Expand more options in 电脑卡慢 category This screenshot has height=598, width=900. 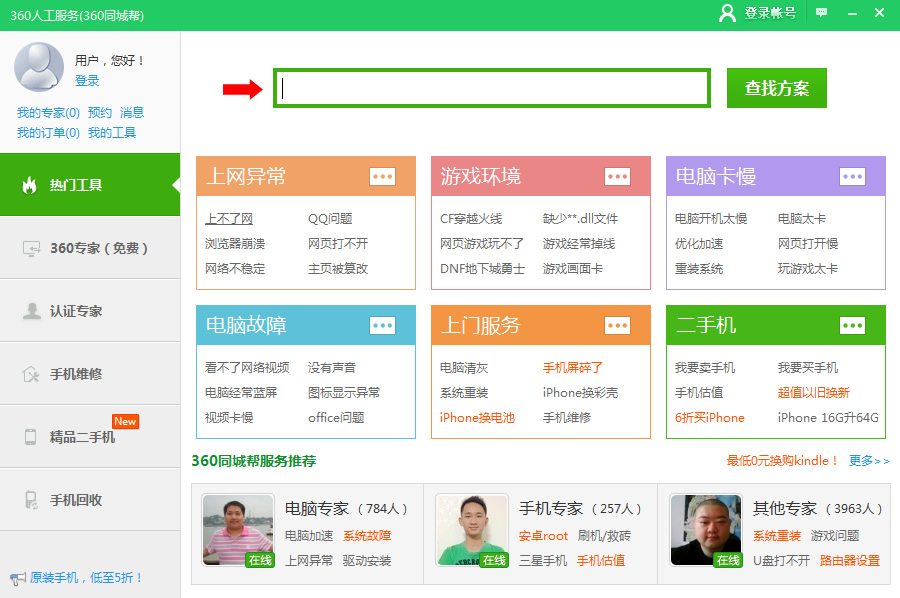click(x=852, y=177)
